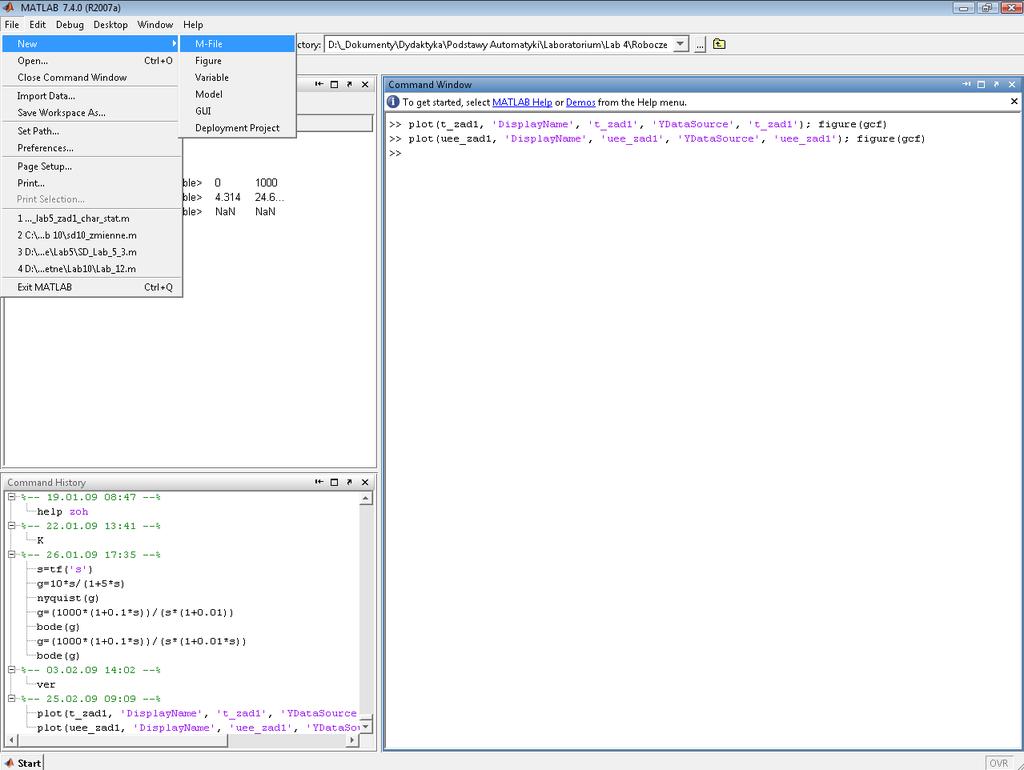The width and height of the screenshot is (1024, 770).
Task: Minimize the Command Window panel icon
Action: tap(966, 84)
